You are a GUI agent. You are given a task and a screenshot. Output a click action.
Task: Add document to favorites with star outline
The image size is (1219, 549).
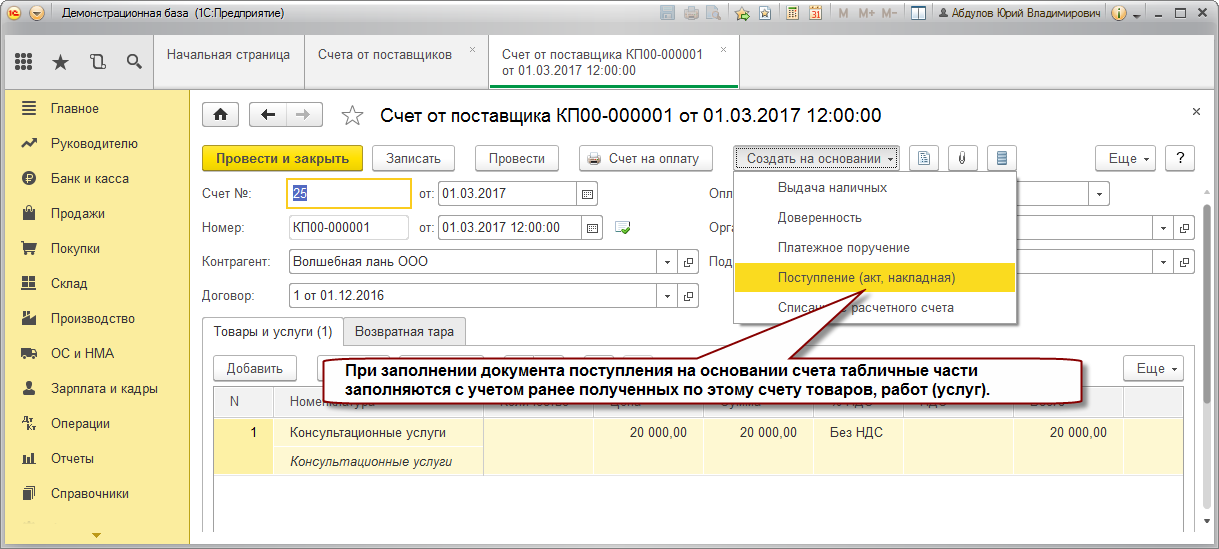(x=352, y=116)
